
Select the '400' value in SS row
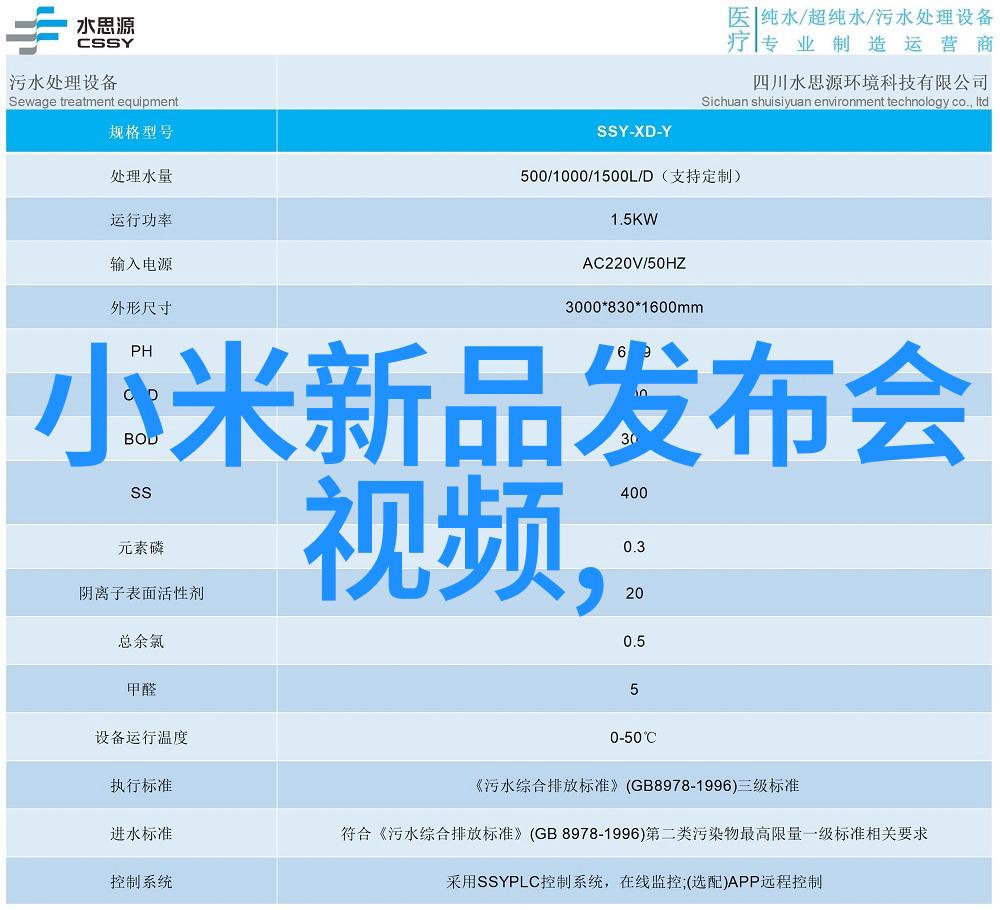(634, 493)
